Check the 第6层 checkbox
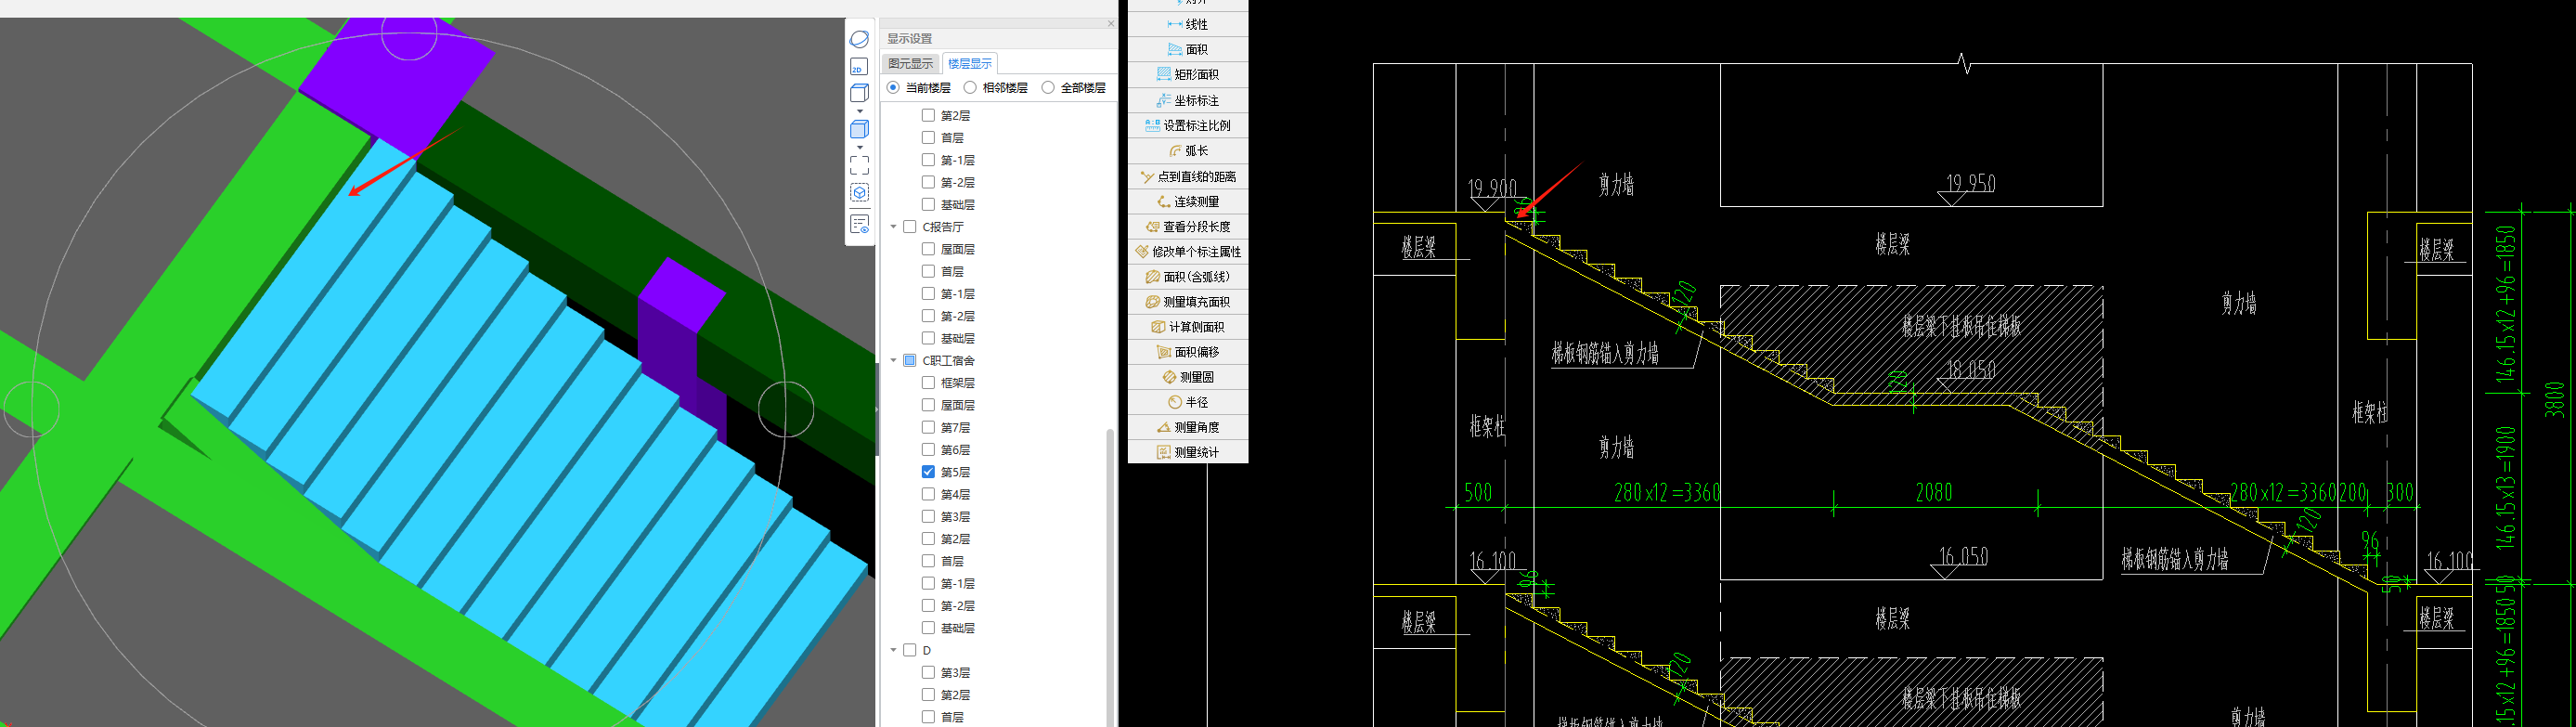Screen dimensions: 2576x727 928,450
